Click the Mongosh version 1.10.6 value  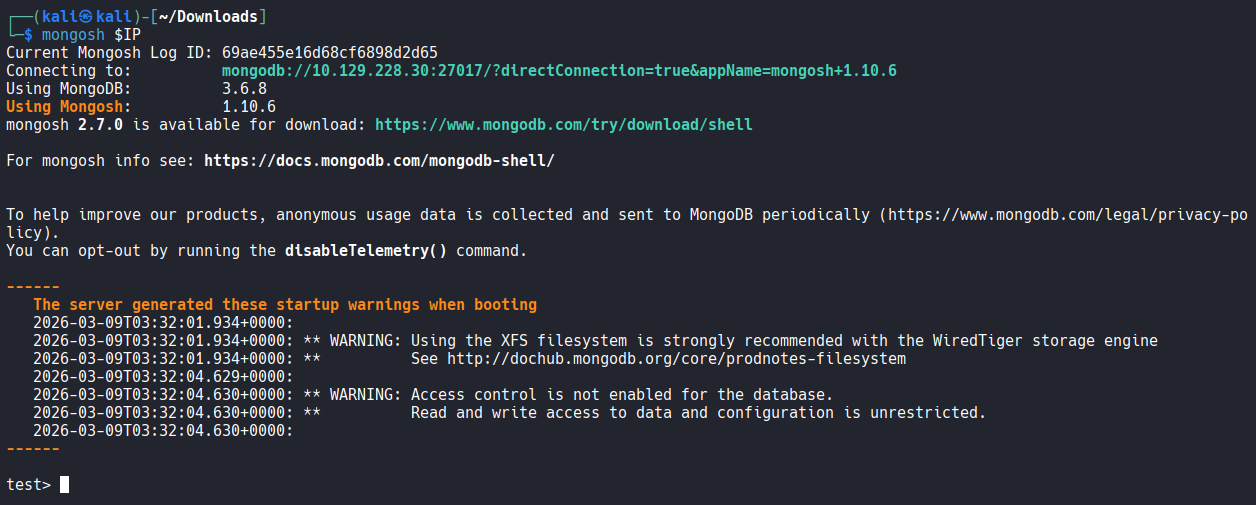tap(249, 107)
